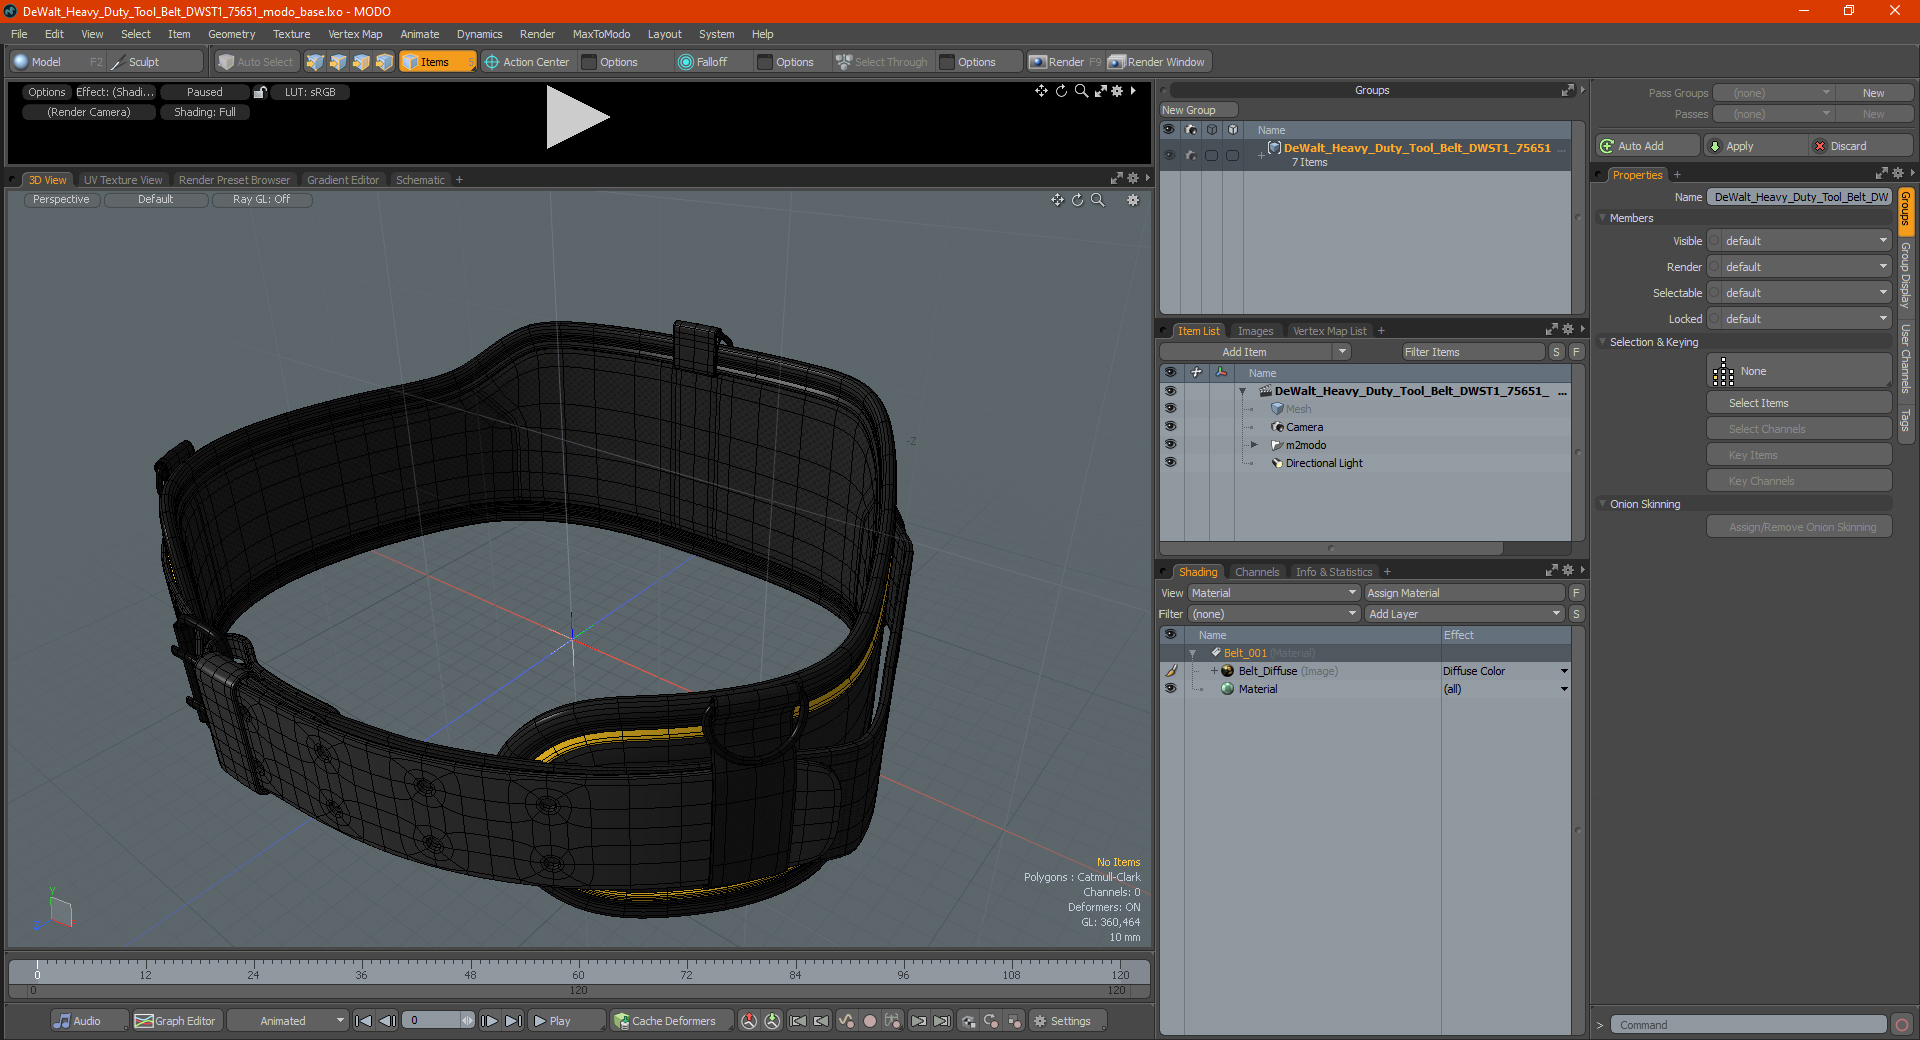
Task: Open the Graph Editor
Action: click(x=175, y=1021)
